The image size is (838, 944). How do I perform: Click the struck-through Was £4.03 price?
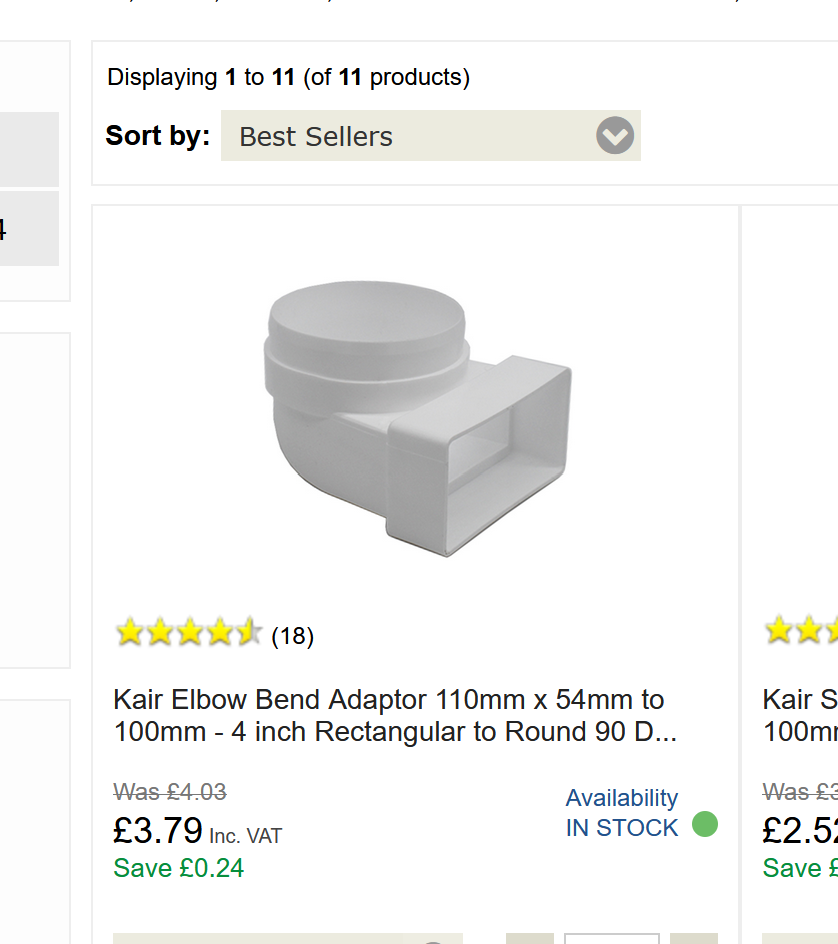pos(170,792)
